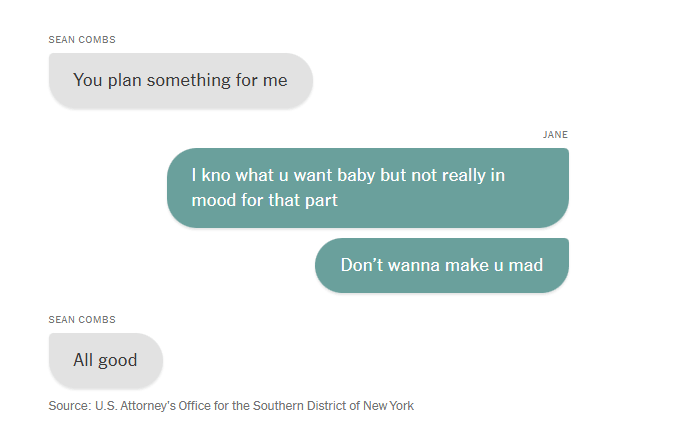Image resolution: width=693 pixels, height=447 pixels.
Task: Click the word 'baby' in teal bubble
Action: (x=356, y=176)
